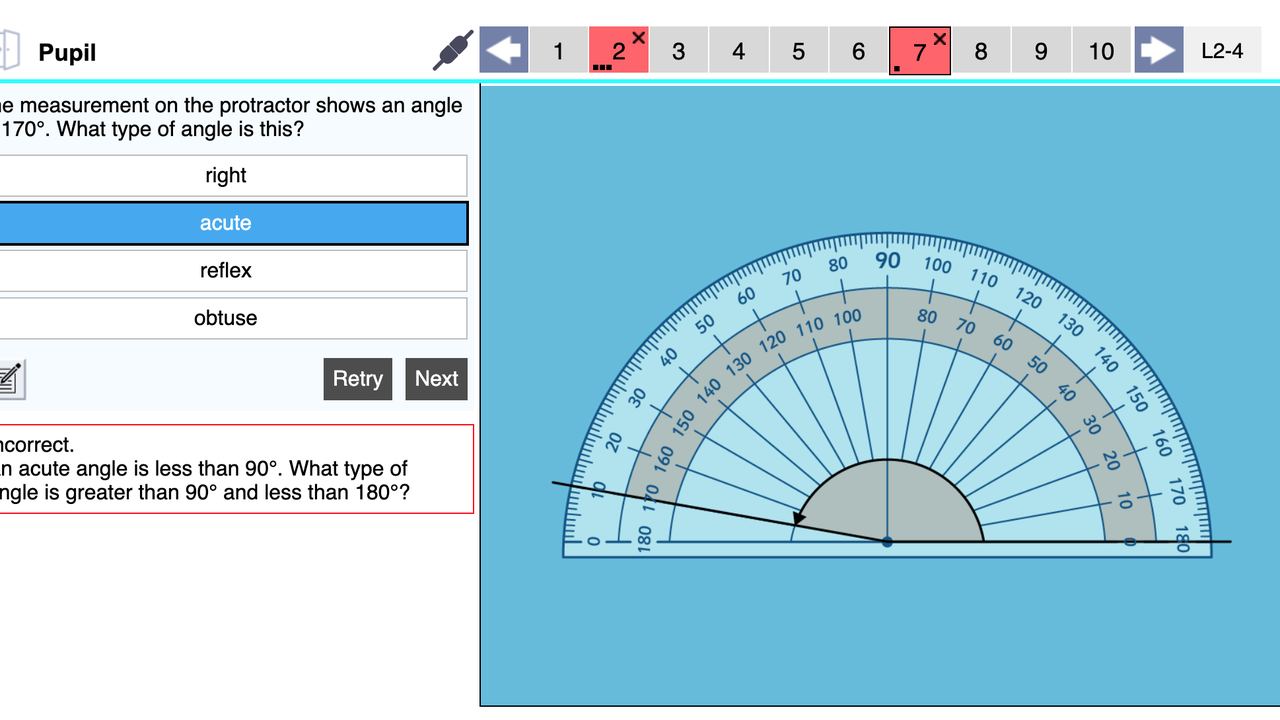The height and width of the screenshot is (720, 1280).
Task: Open incorrect question 2 tab
Action: click(x=619, y=51)
